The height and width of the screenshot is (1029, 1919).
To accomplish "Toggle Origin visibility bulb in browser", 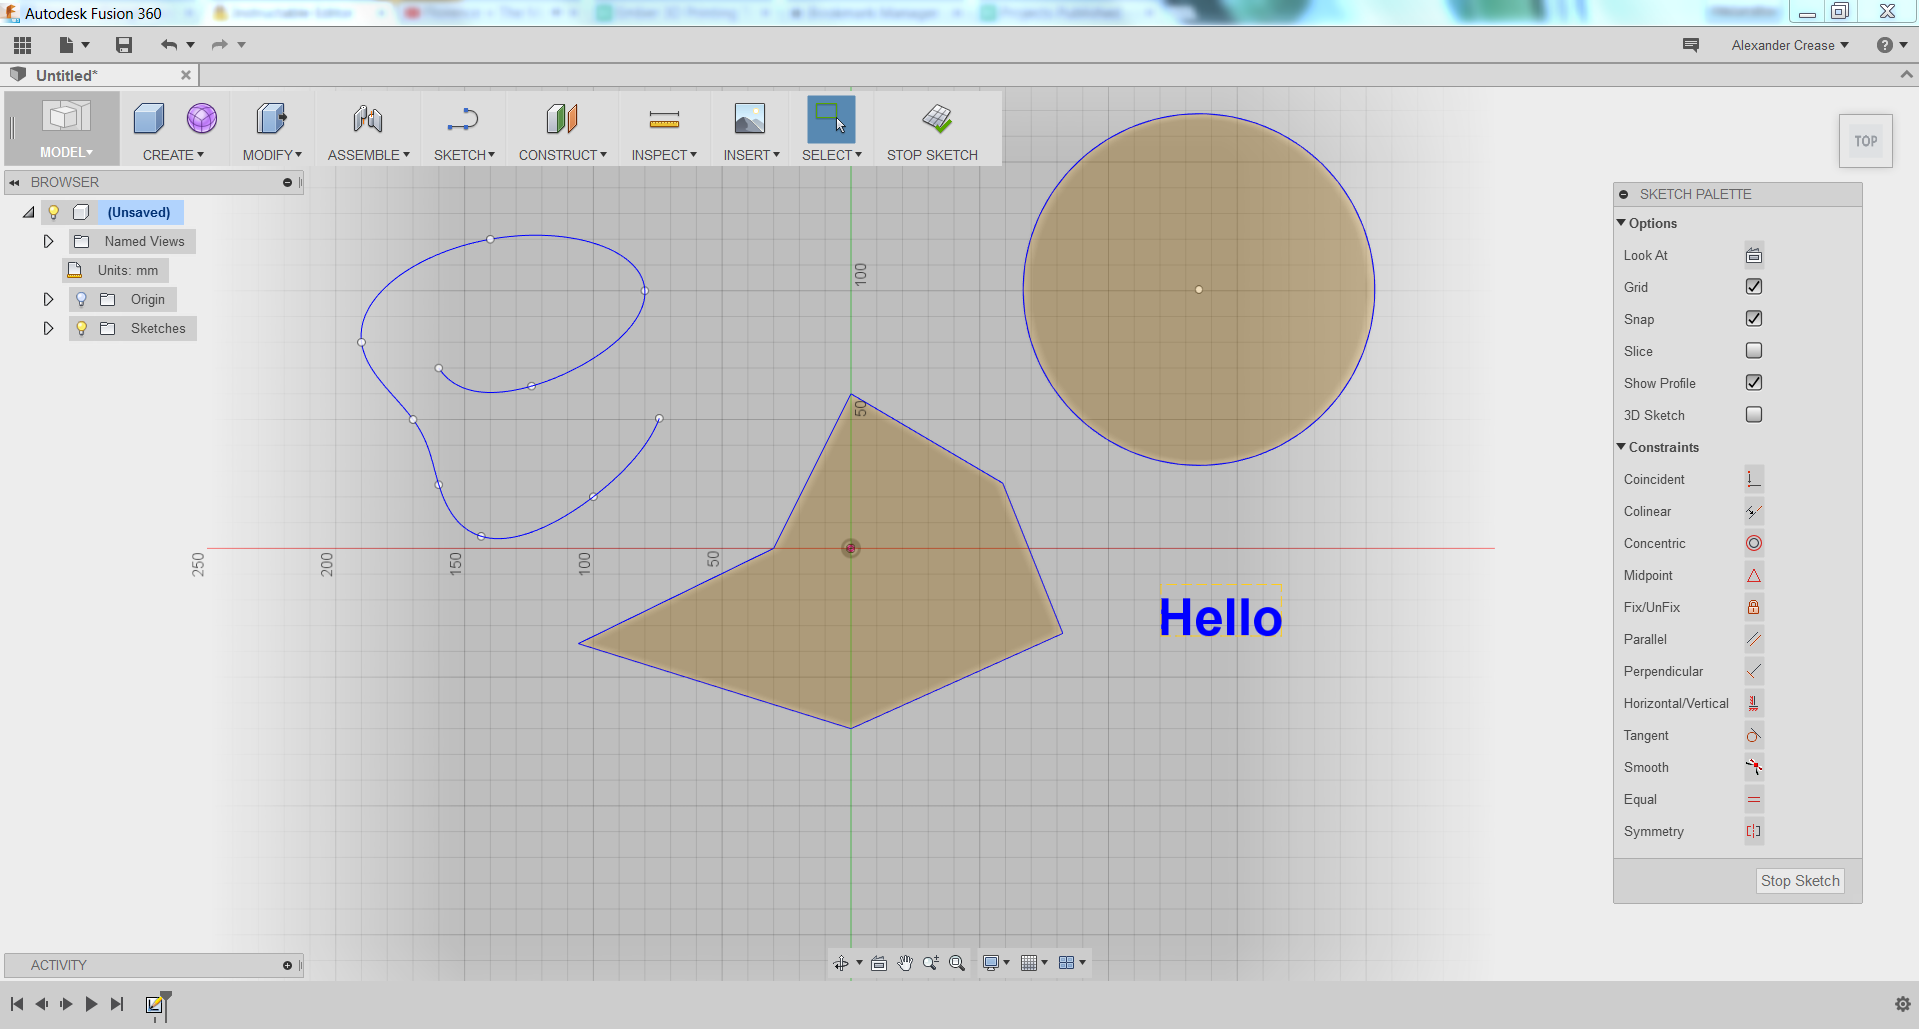I will pos(80,299).
